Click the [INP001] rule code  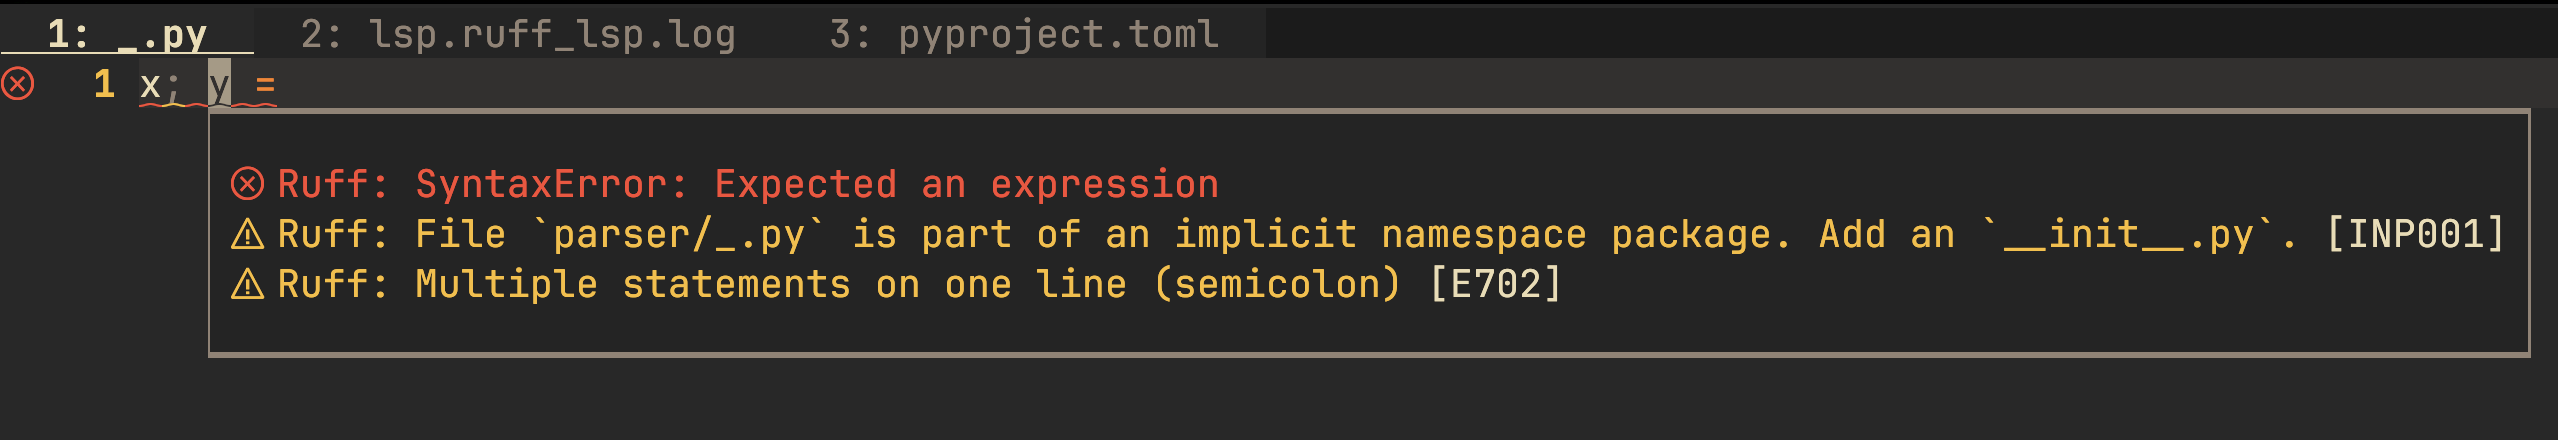point(2415,235)
